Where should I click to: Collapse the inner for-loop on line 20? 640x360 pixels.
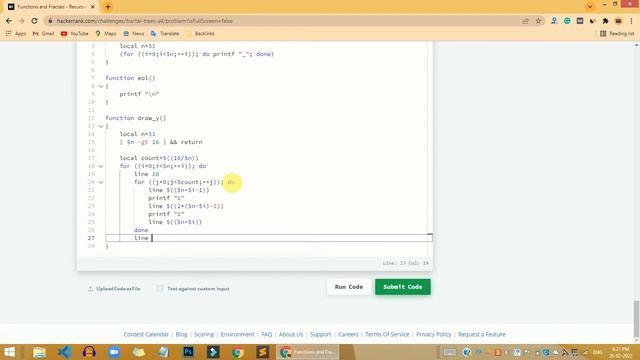[101, 182]
